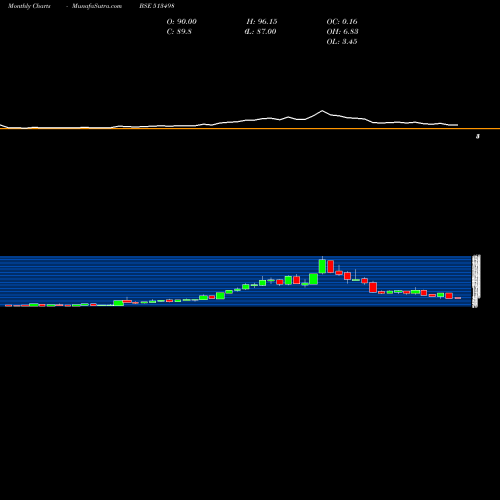Click the price axis labels beside the candlestick panel
The image size is (500, 500).
tap(476, 281)
